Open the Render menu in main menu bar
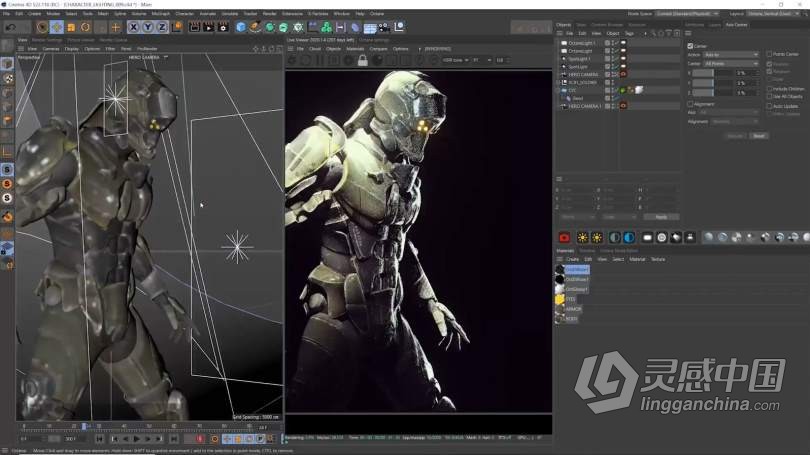 (x=270, y=13)
